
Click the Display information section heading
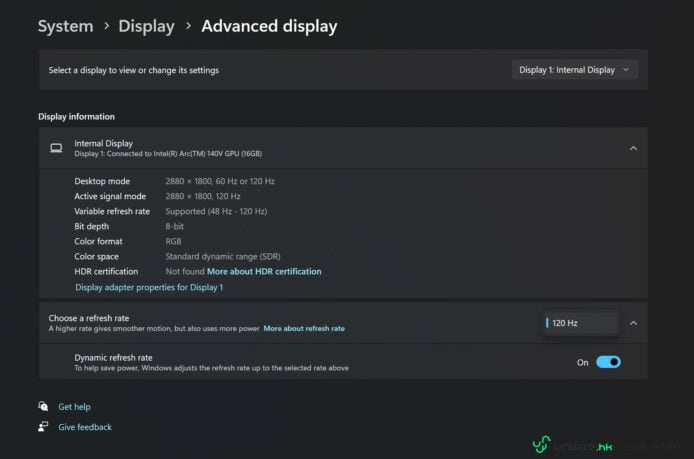tap(76, 116)
